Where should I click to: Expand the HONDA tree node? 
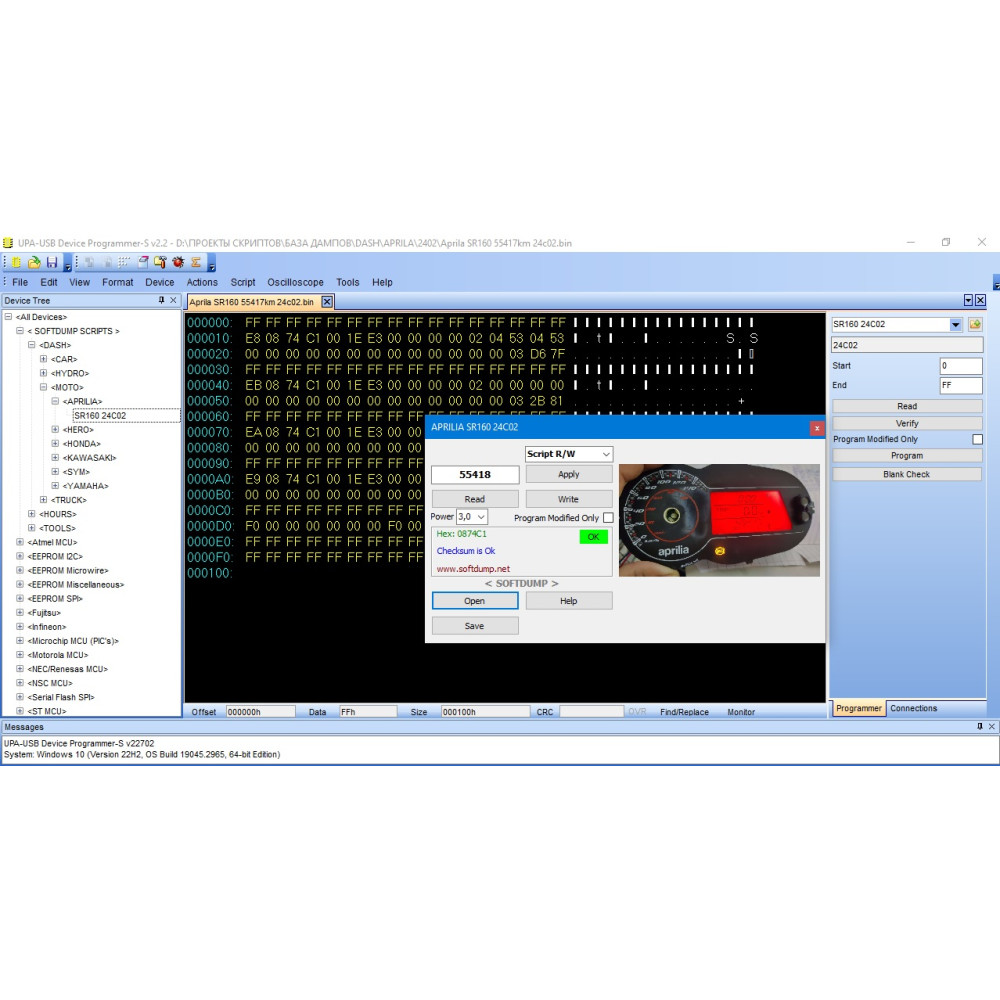[55, 443]
